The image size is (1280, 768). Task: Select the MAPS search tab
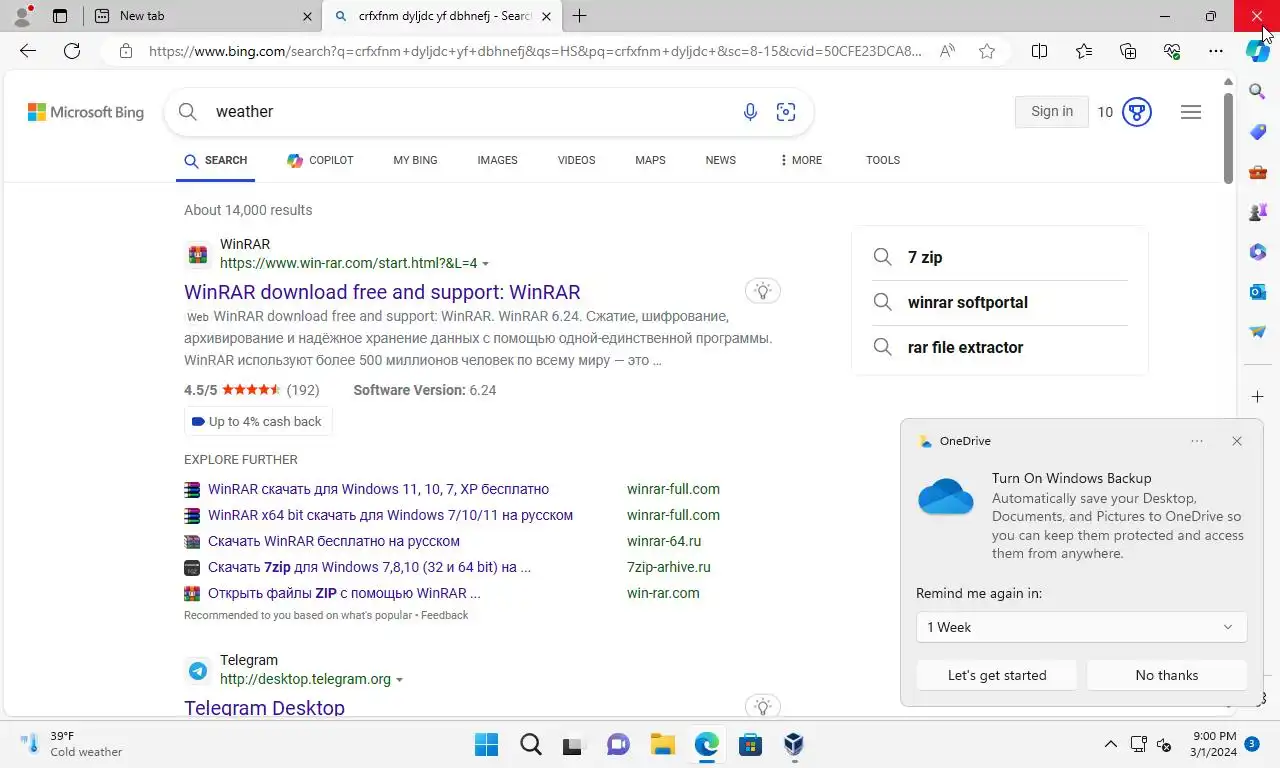tap(650, 160)
